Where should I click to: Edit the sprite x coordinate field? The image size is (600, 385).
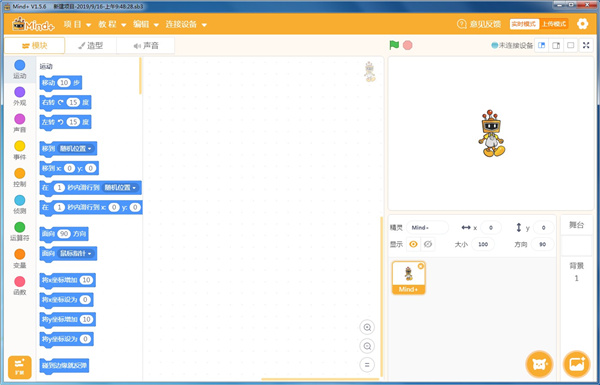click(x=491, y=227)
